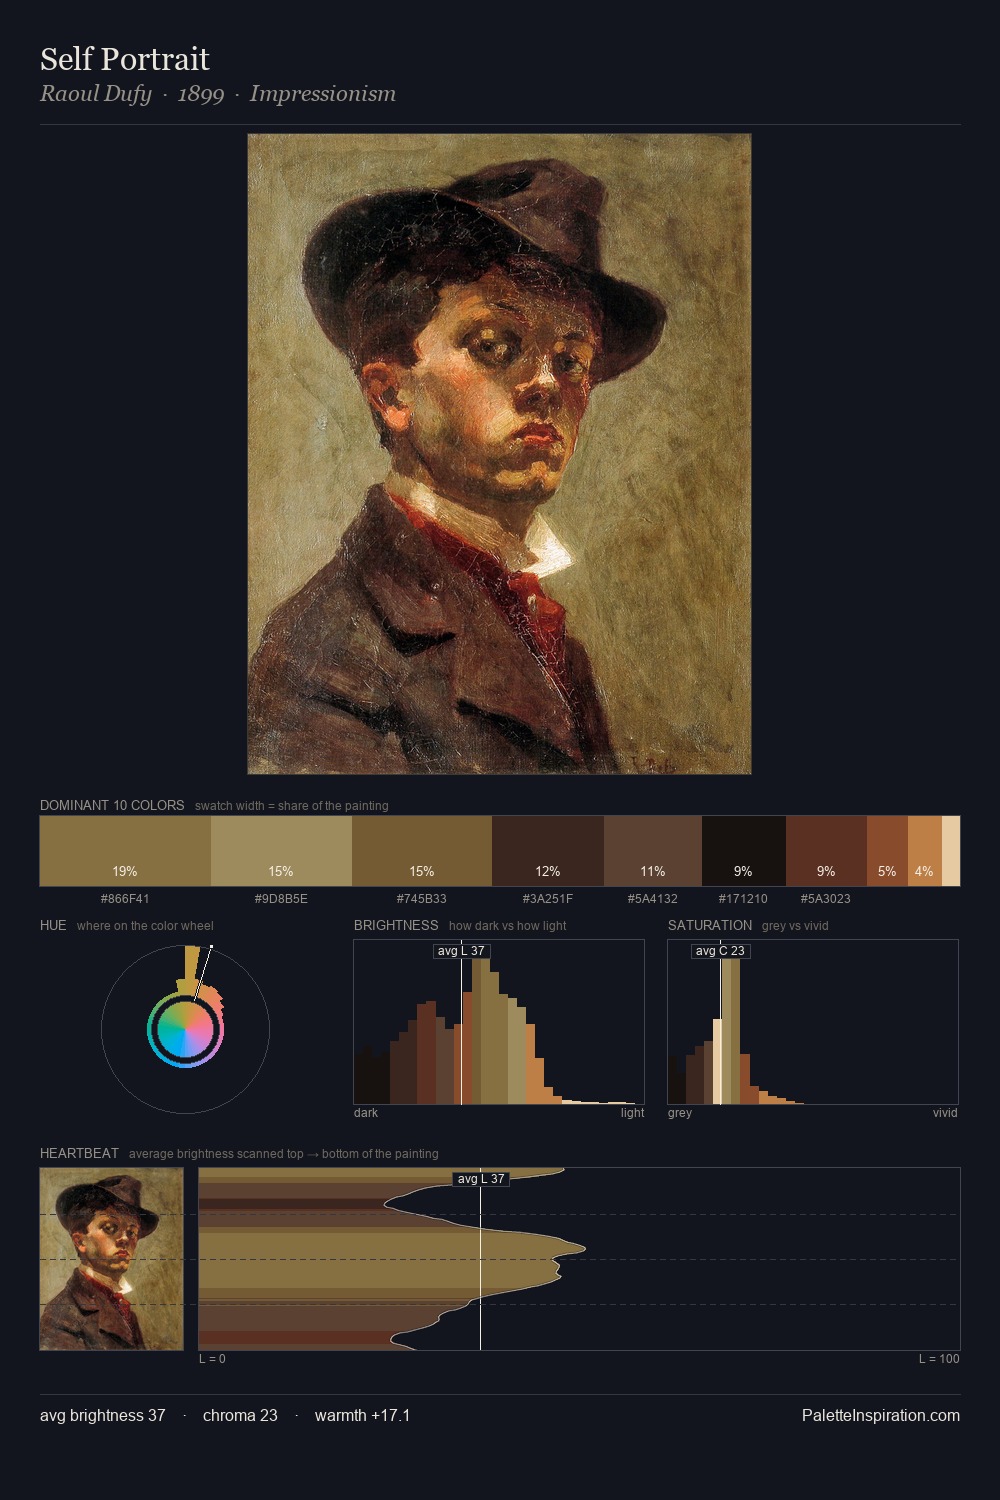Click the hex code #866F41
1000x1500 pixels.
125,899
